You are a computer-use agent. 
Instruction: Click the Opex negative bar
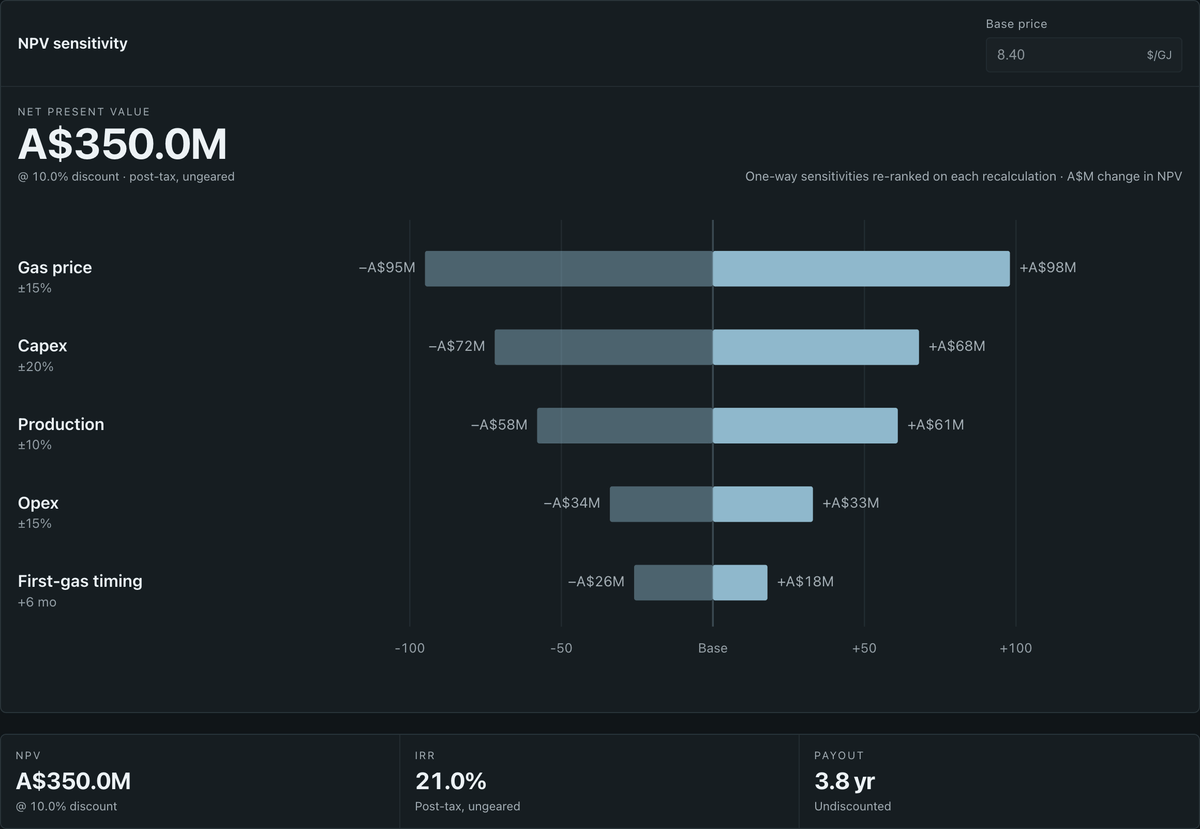point(661,504)
